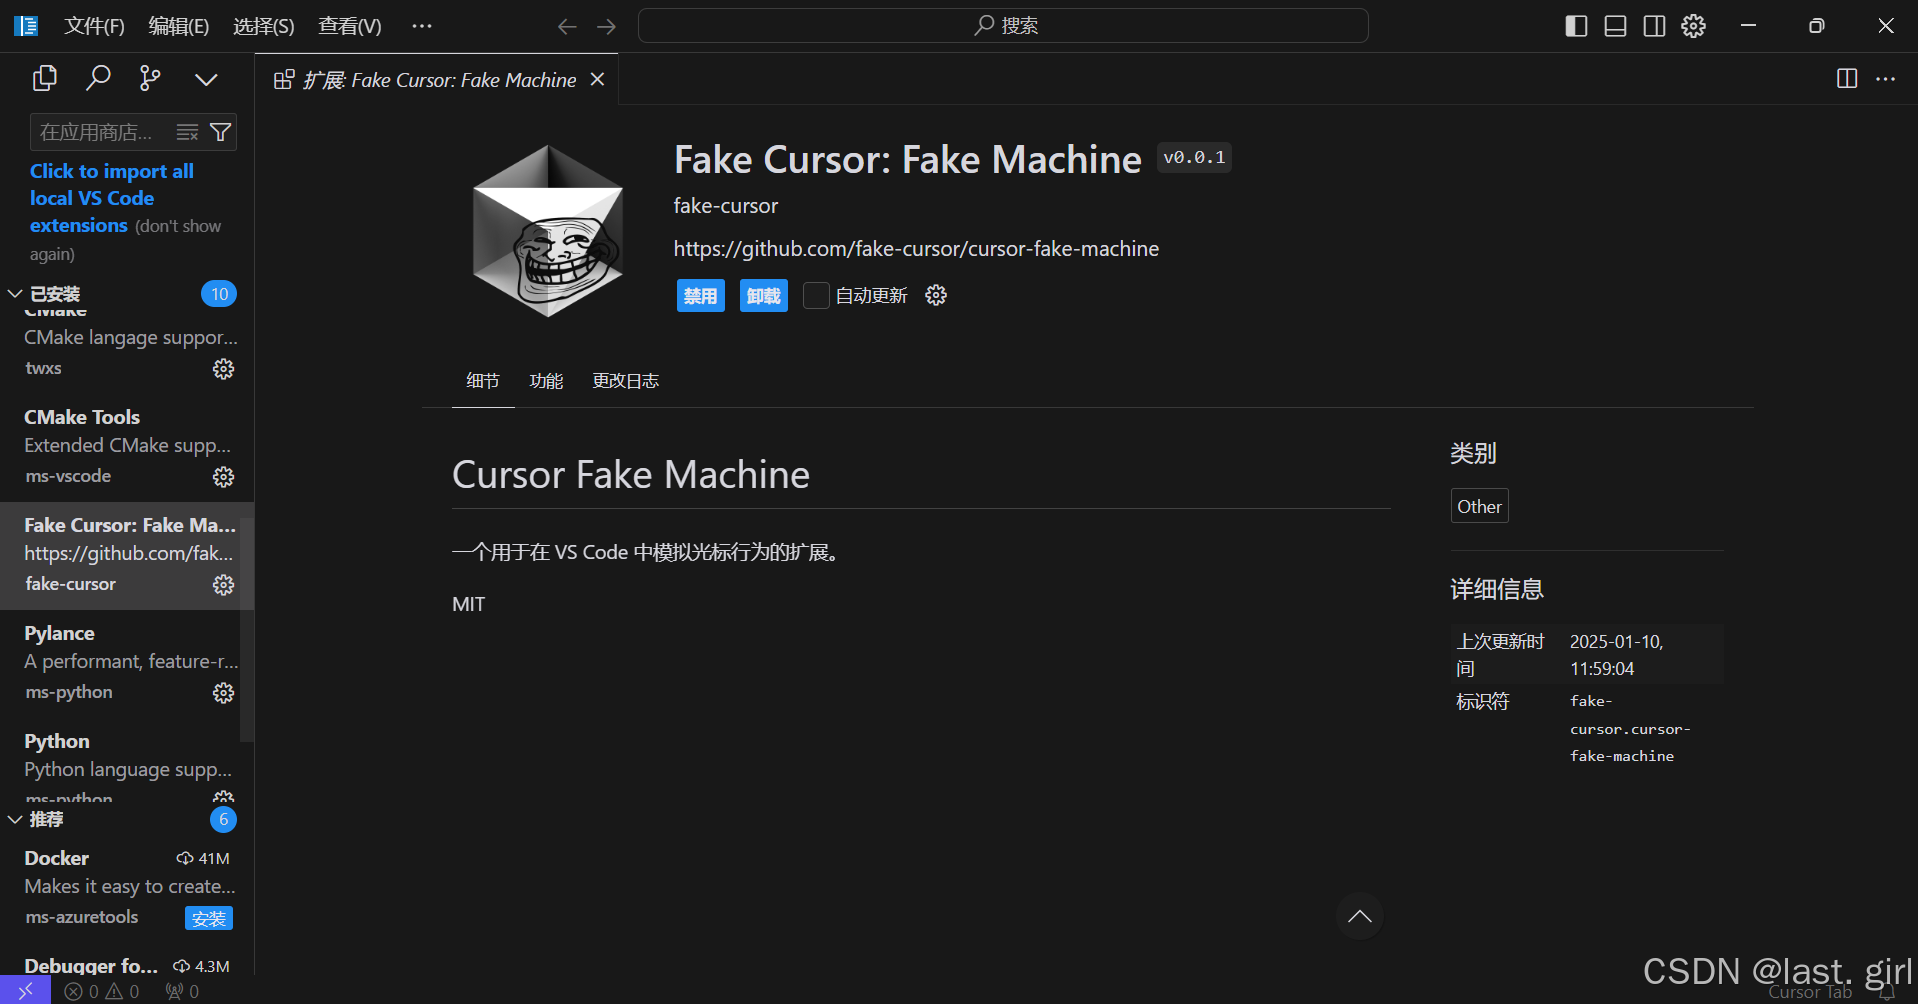Open the Search view icon
The image size is (1918, 1004).
[x=97, y=78]
